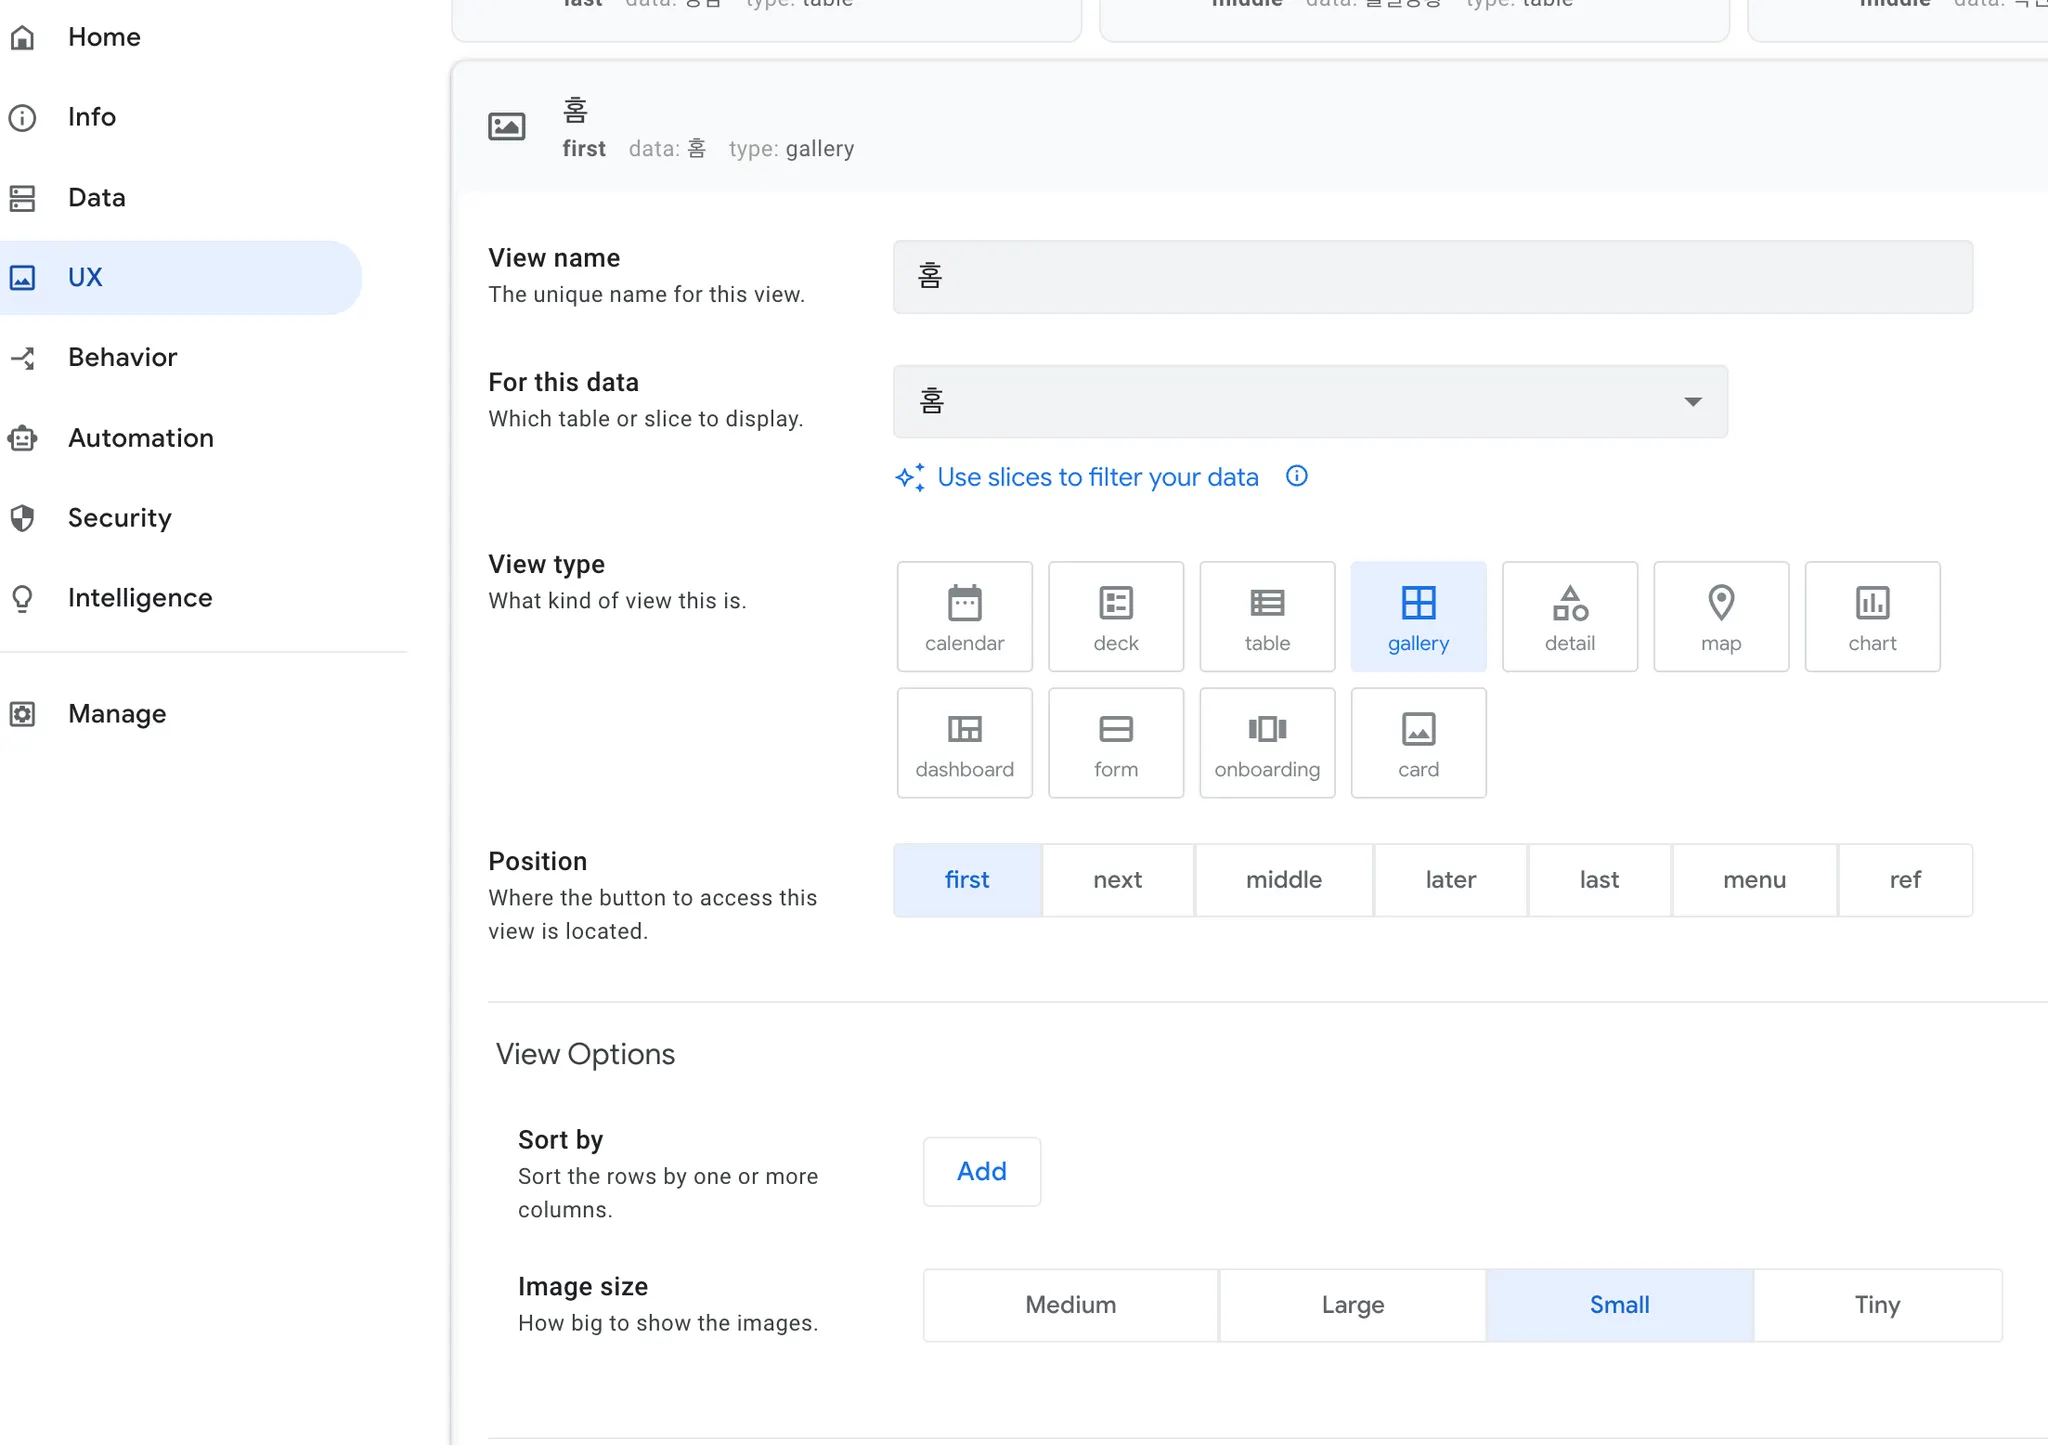Set position to middle

(1283, 880)
